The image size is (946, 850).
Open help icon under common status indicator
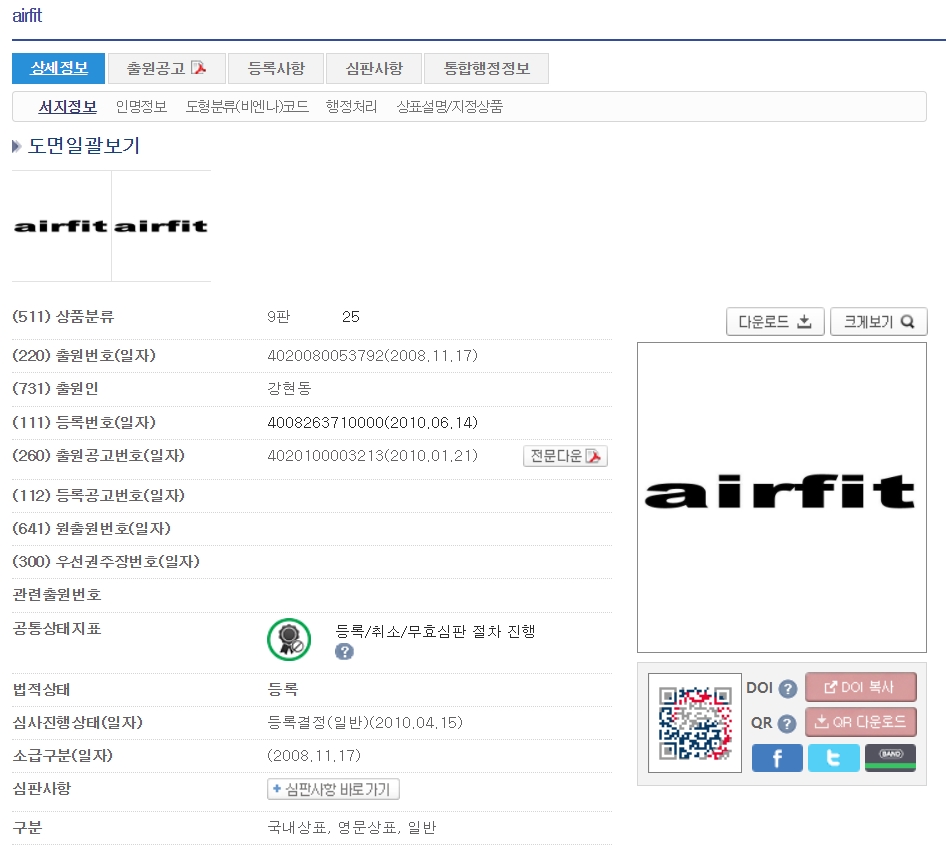click(x=345, y=652)
